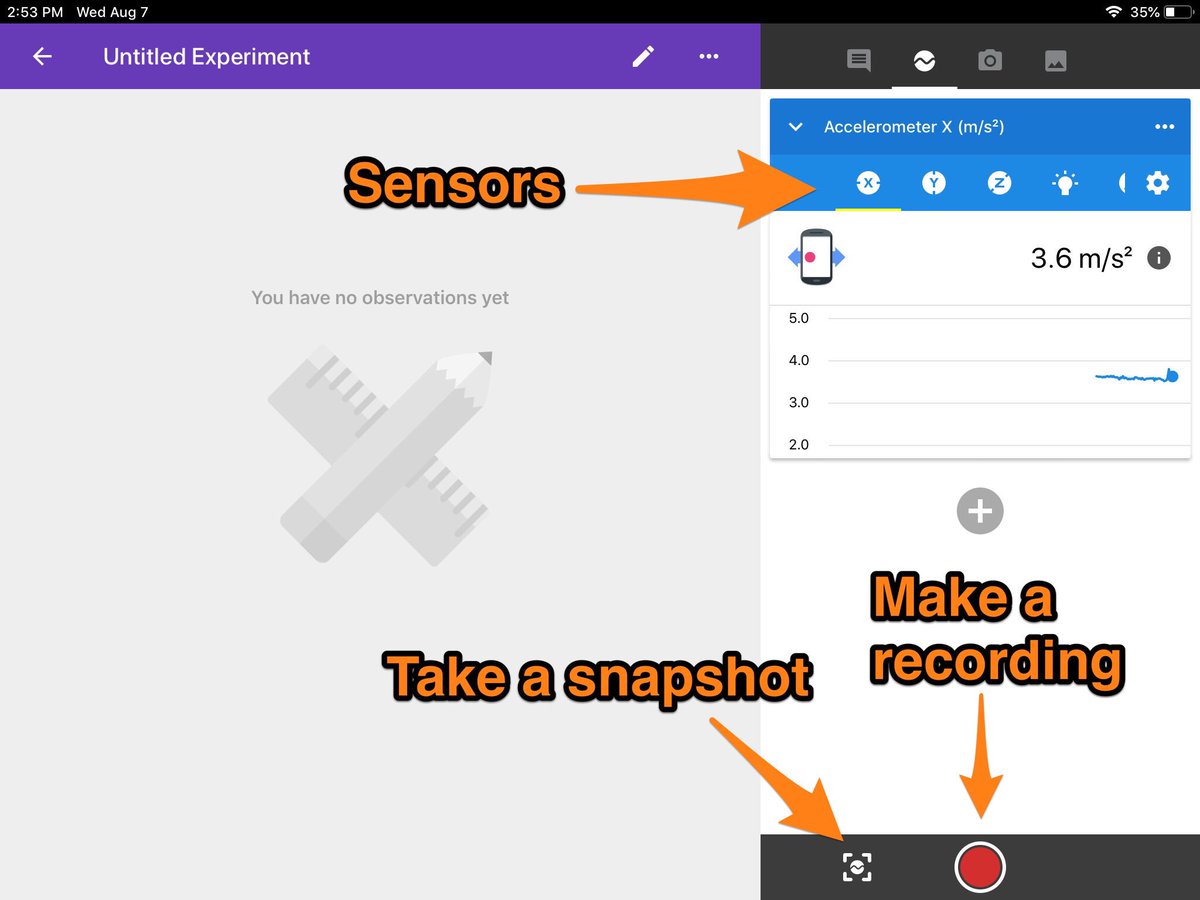Click the 3.6 m/s² reading

click(x=1081, y=259)
